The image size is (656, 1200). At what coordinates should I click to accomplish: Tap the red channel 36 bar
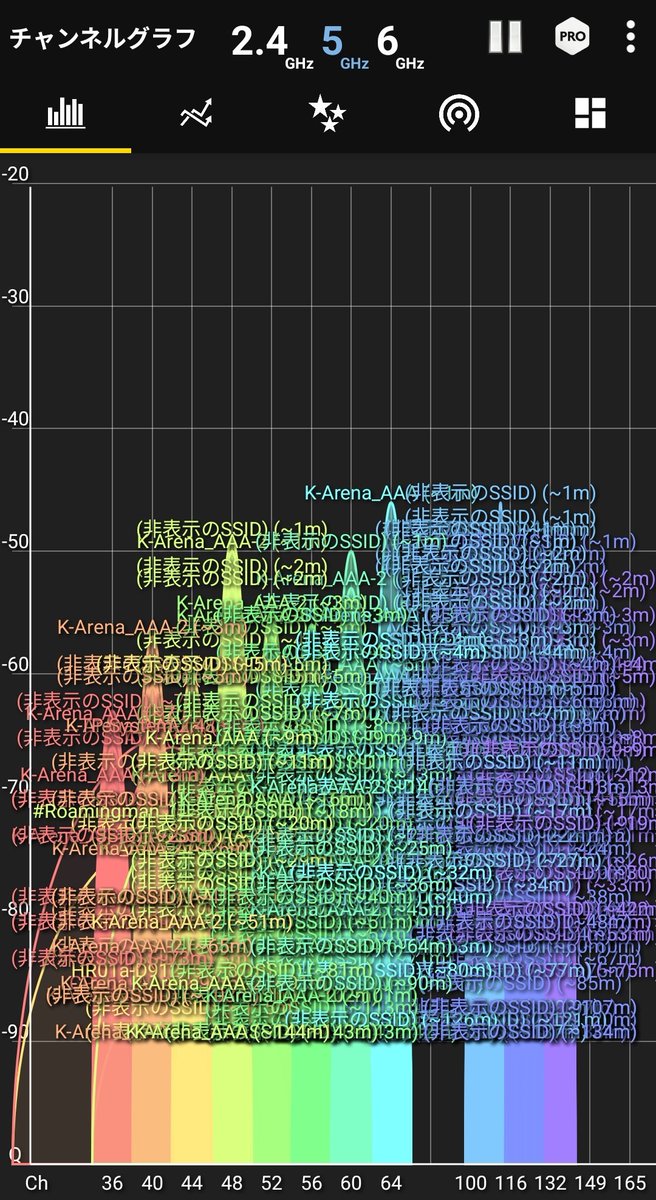tap(112, 1102)
